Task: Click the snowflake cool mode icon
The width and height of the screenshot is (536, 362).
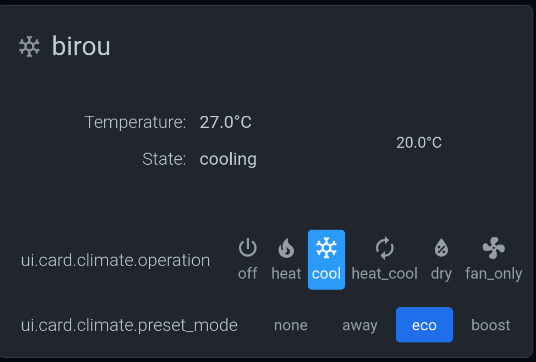Action: click(x=326, y=247)
